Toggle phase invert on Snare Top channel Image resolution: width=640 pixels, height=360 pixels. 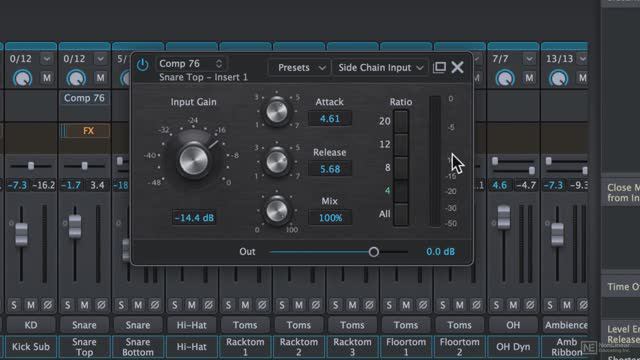point(101,305)
